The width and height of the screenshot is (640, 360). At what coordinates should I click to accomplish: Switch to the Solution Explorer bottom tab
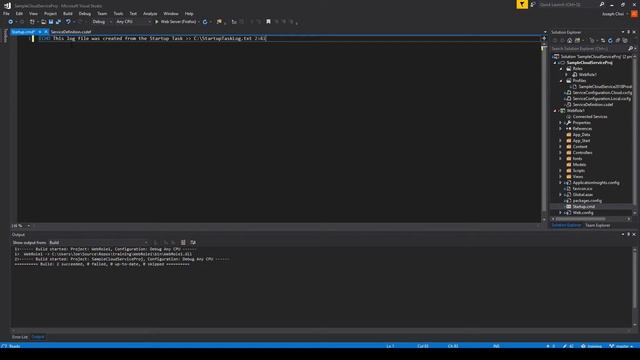(566, 225)
